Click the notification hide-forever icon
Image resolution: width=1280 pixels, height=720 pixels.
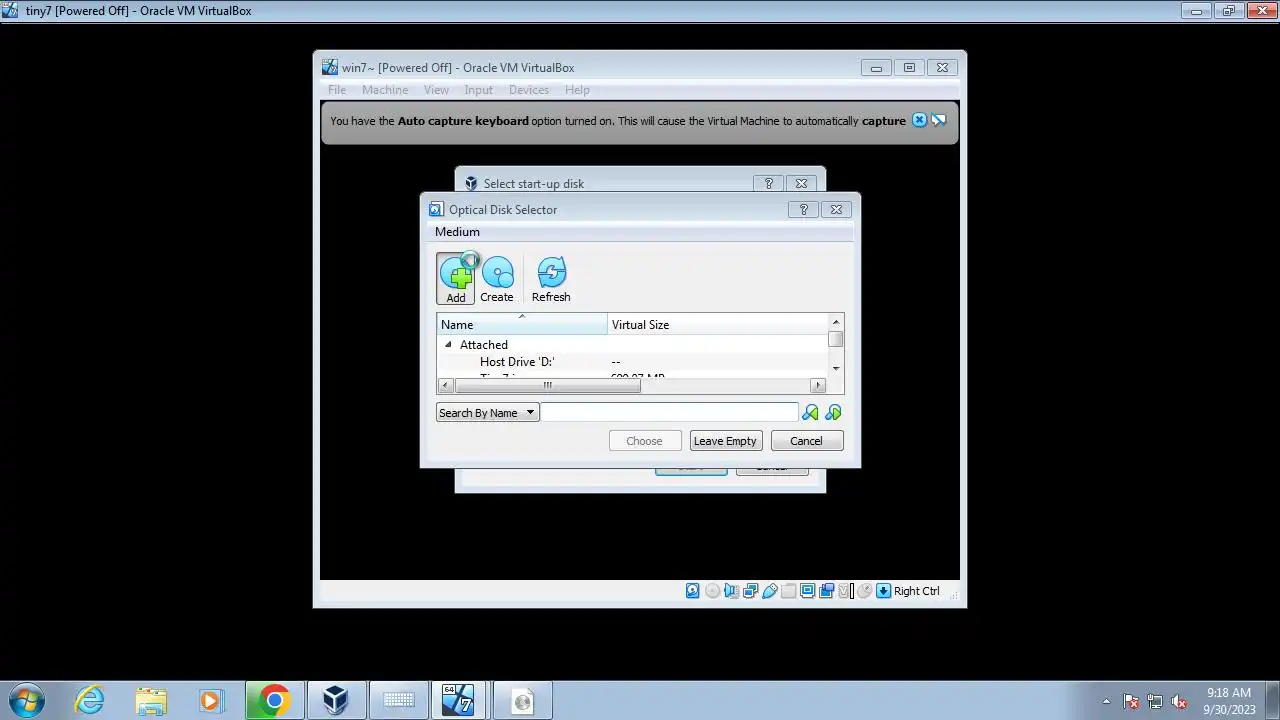(x=939, y=120)
